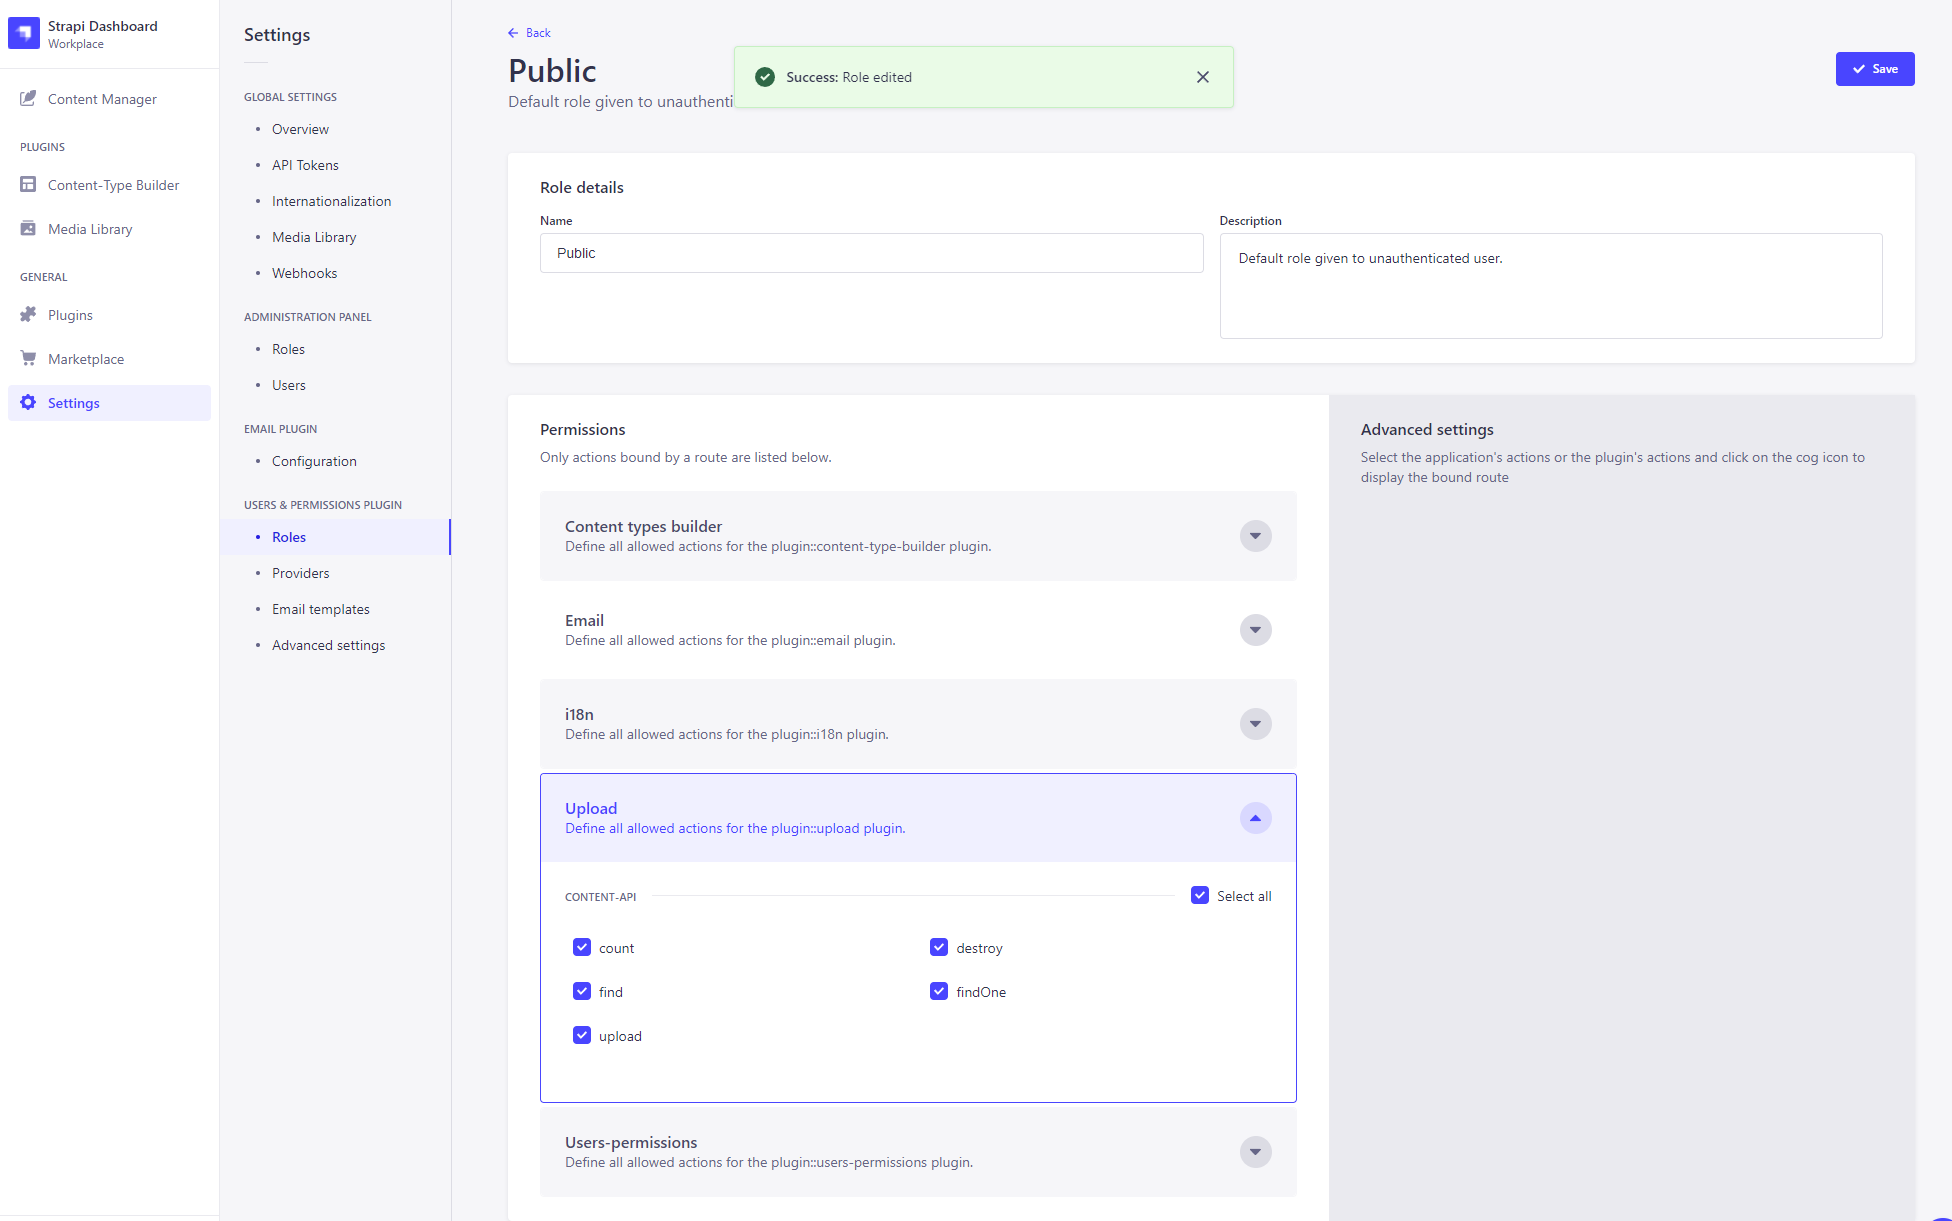Toggle the Select all checkbox
This screenshot has height=1221, width=1952.
pyautogui.click(x=1200, y=895)
